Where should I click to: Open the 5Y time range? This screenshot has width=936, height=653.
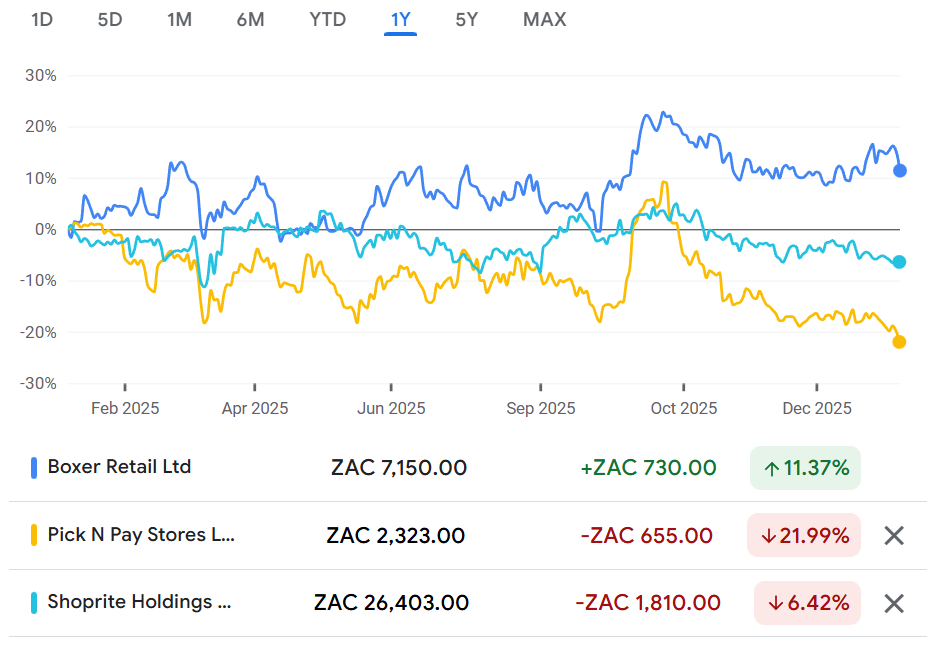466,19
